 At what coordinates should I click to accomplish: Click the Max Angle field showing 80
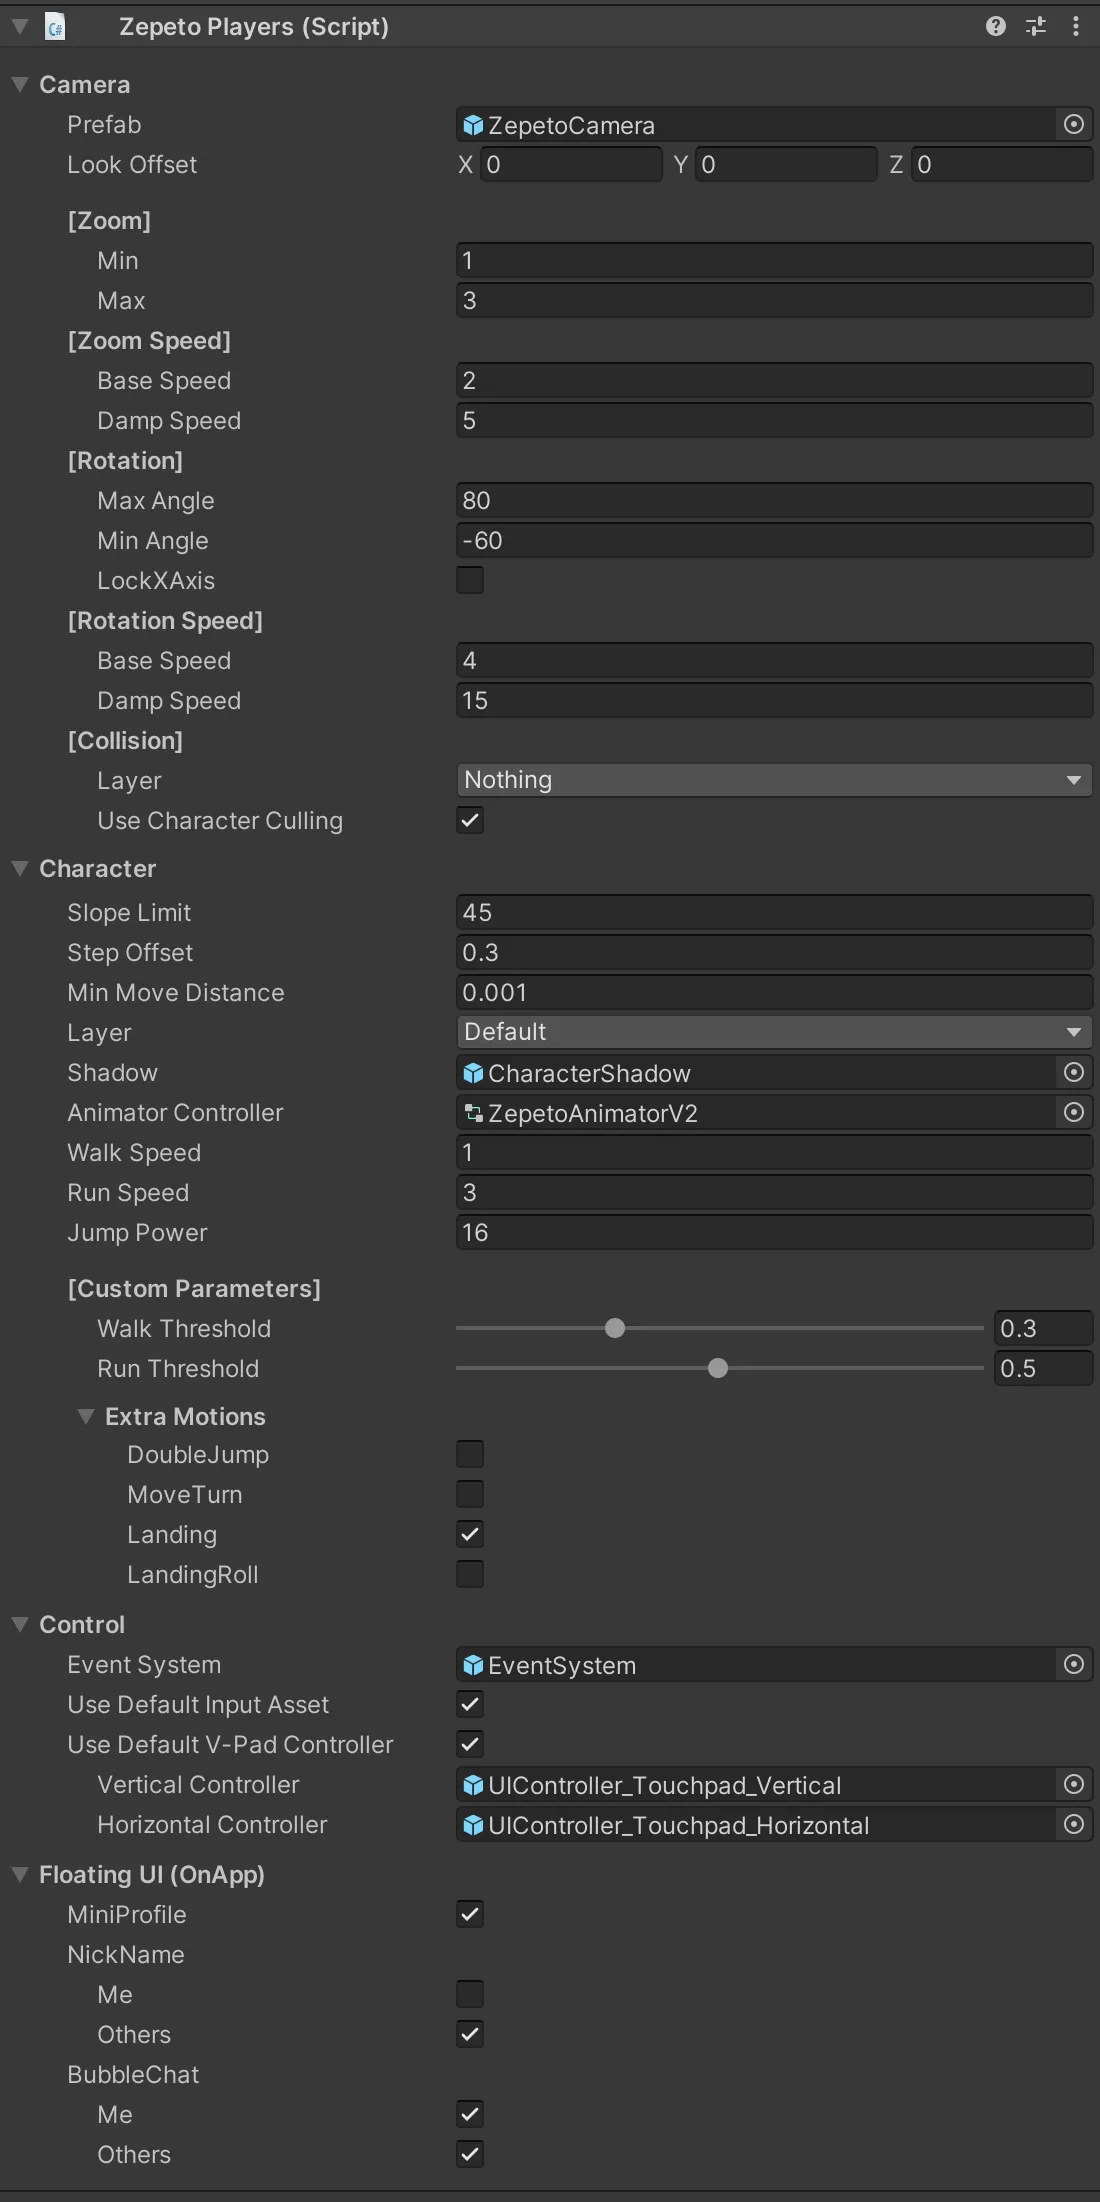(774, 500)
